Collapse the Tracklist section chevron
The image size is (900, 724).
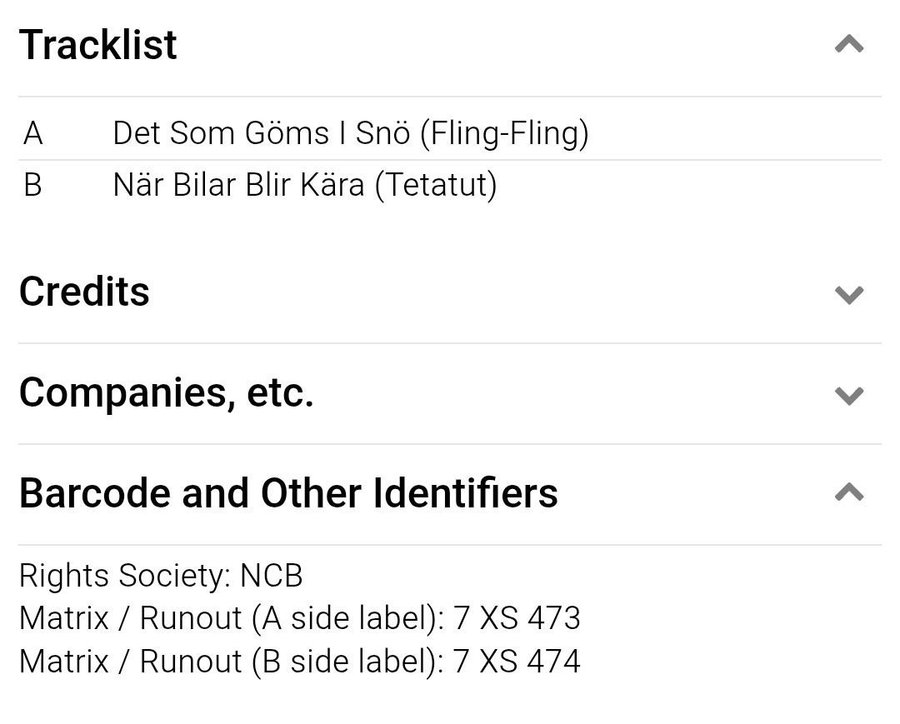848,45
